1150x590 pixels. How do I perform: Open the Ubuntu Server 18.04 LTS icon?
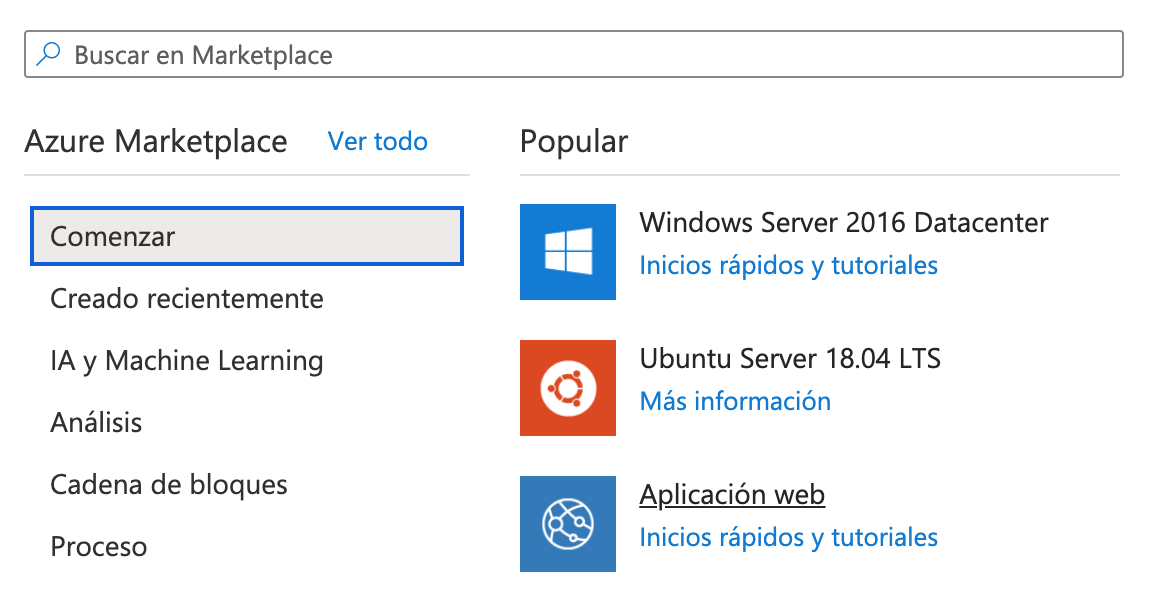[568, 387]
